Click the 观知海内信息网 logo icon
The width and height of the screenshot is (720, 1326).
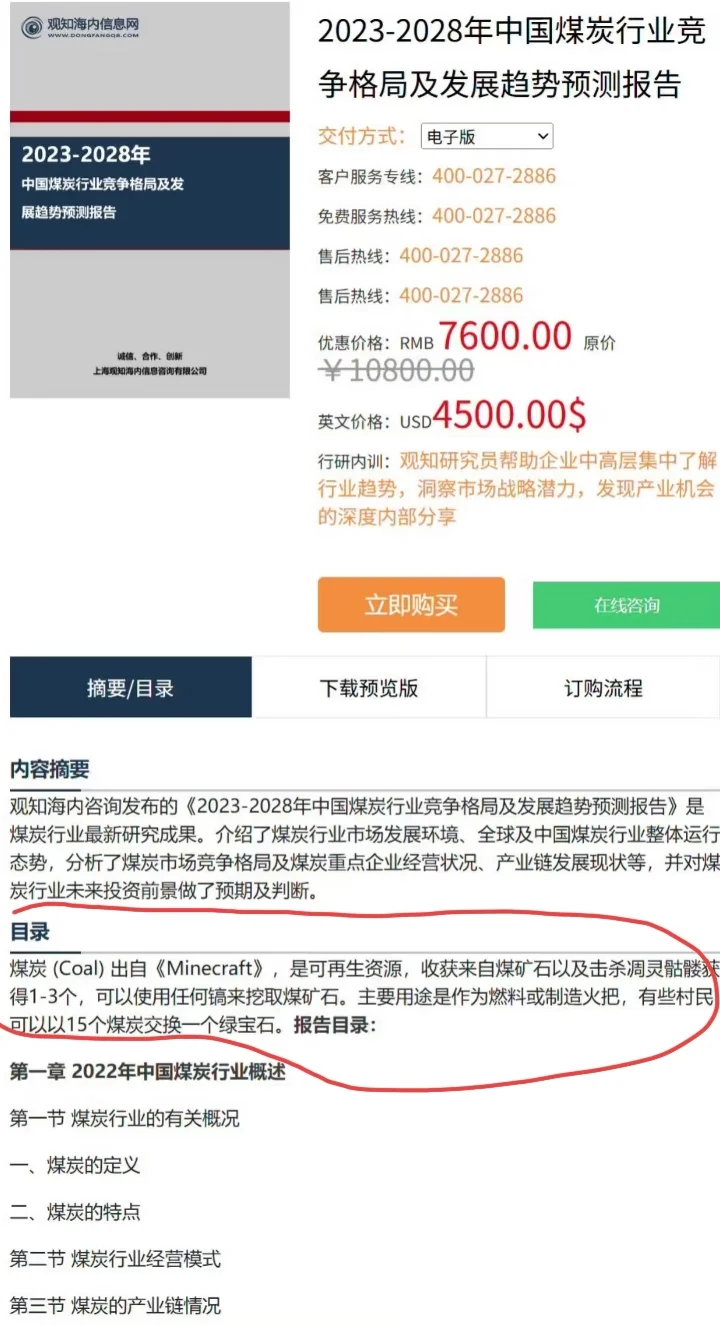pos(33,27)
